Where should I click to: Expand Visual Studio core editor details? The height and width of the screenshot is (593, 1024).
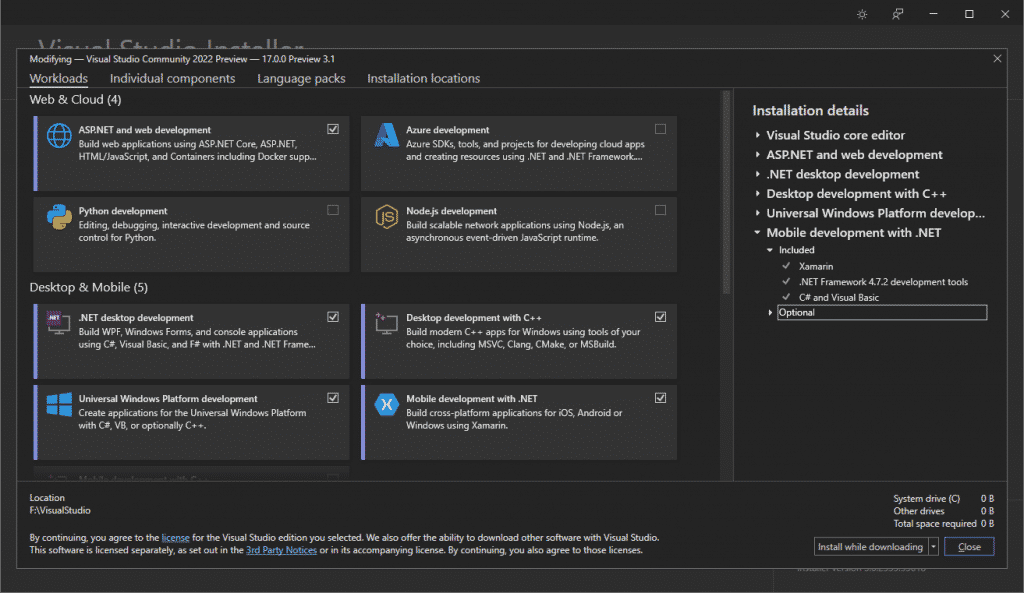[x=758, y=135]
